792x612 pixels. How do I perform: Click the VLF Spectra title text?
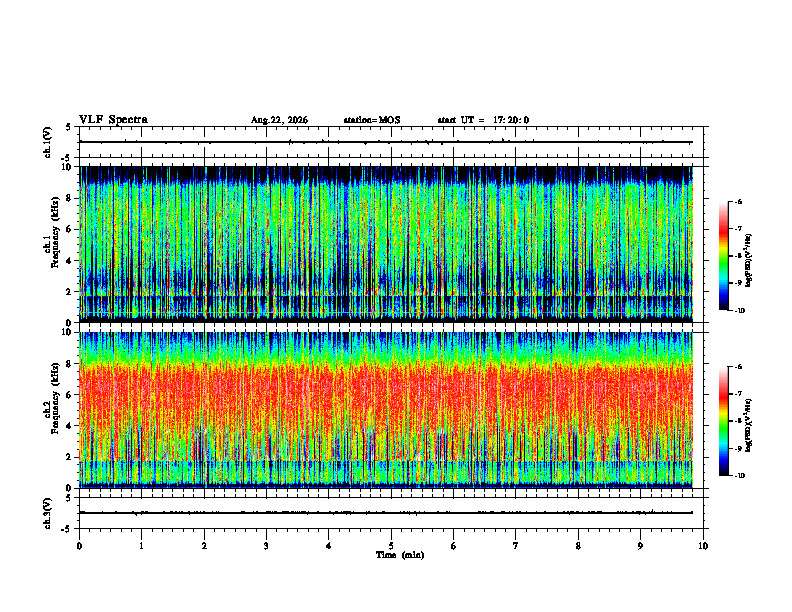(113, 120)
